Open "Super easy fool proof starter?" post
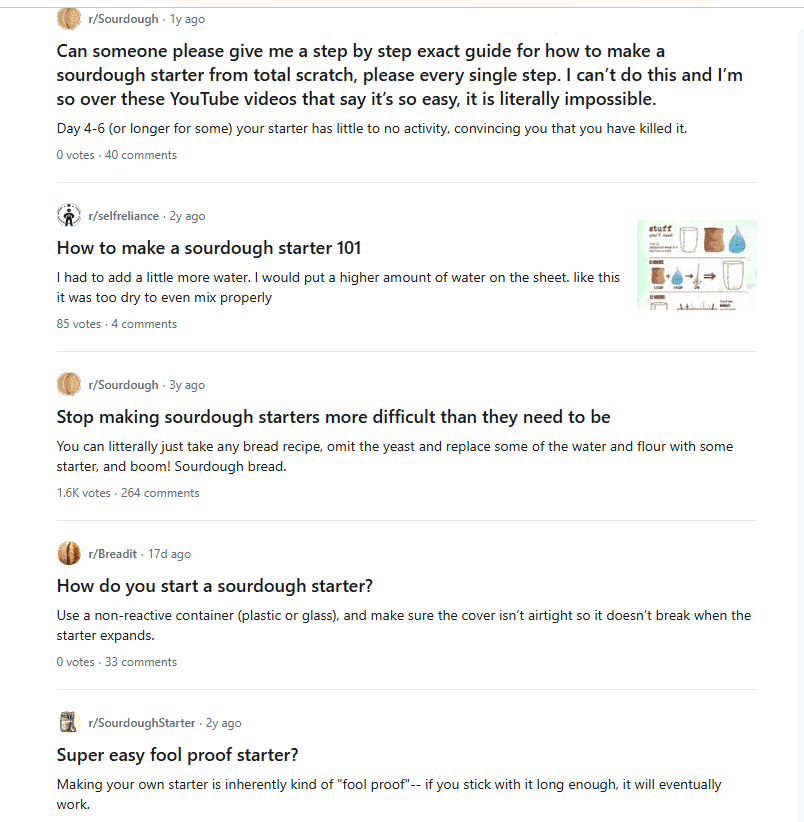The height and width of the screenshot is (822, 804). (178, 755)
